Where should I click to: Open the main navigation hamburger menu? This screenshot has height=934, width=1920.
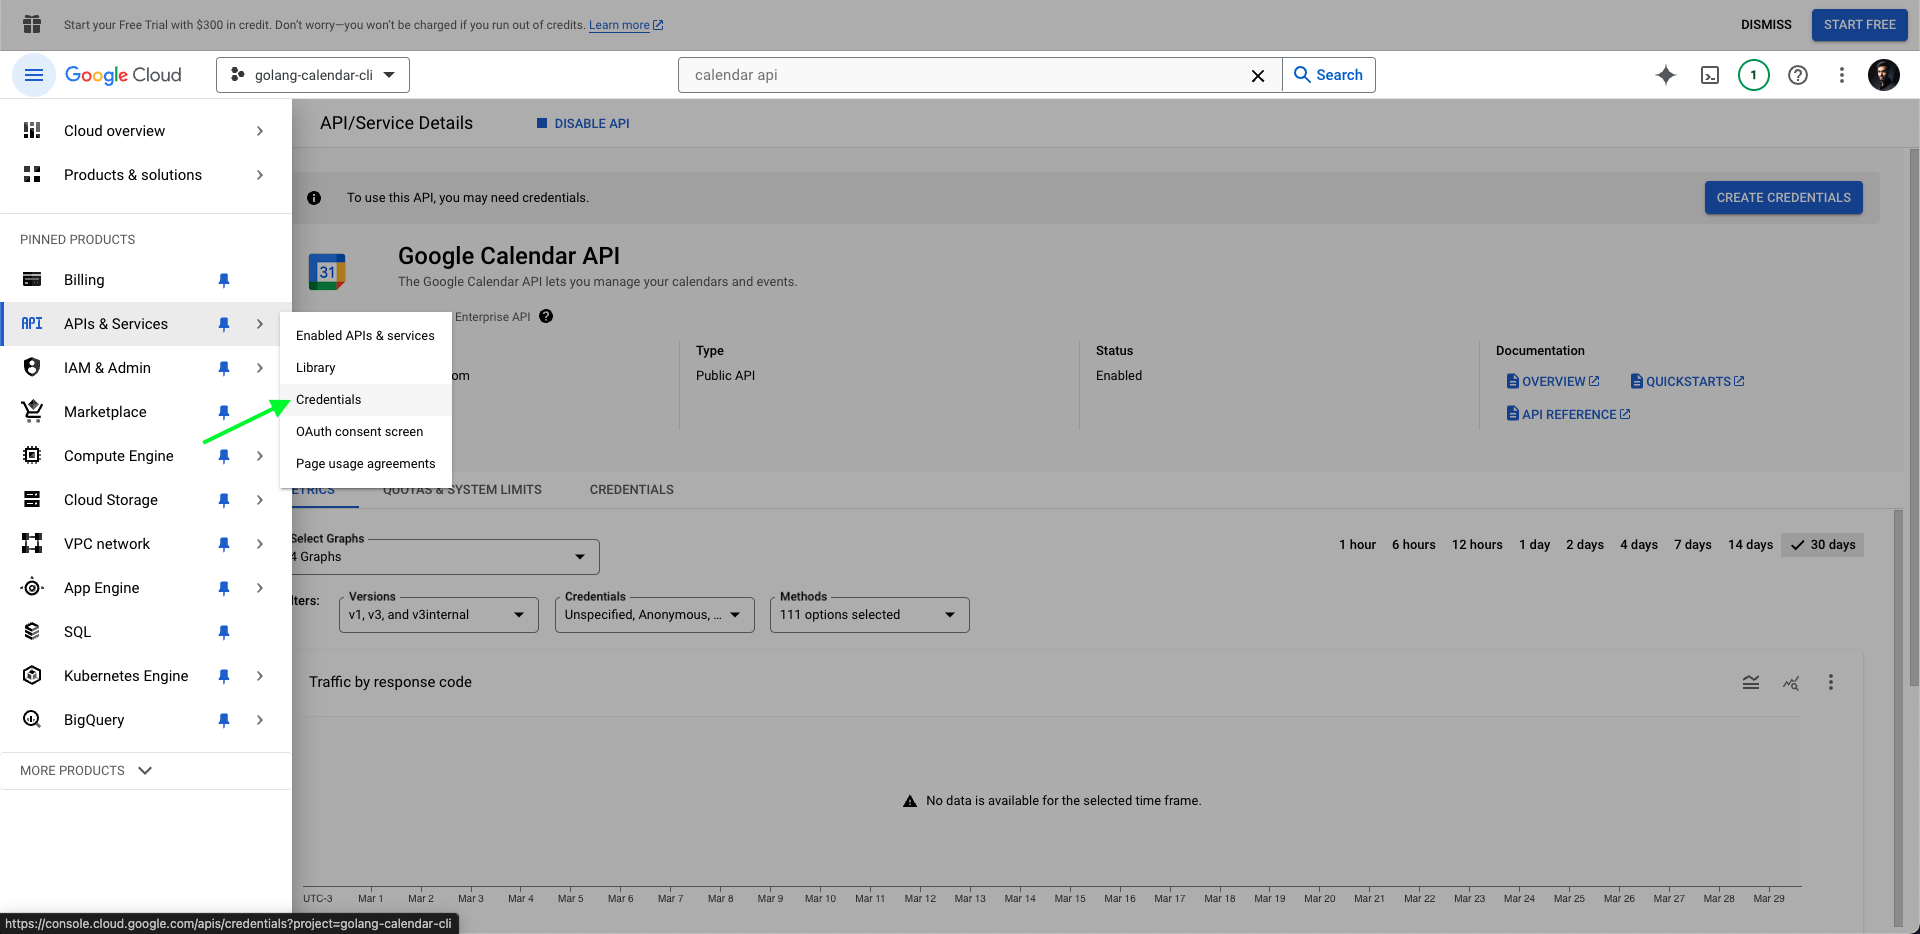[33, 75]
